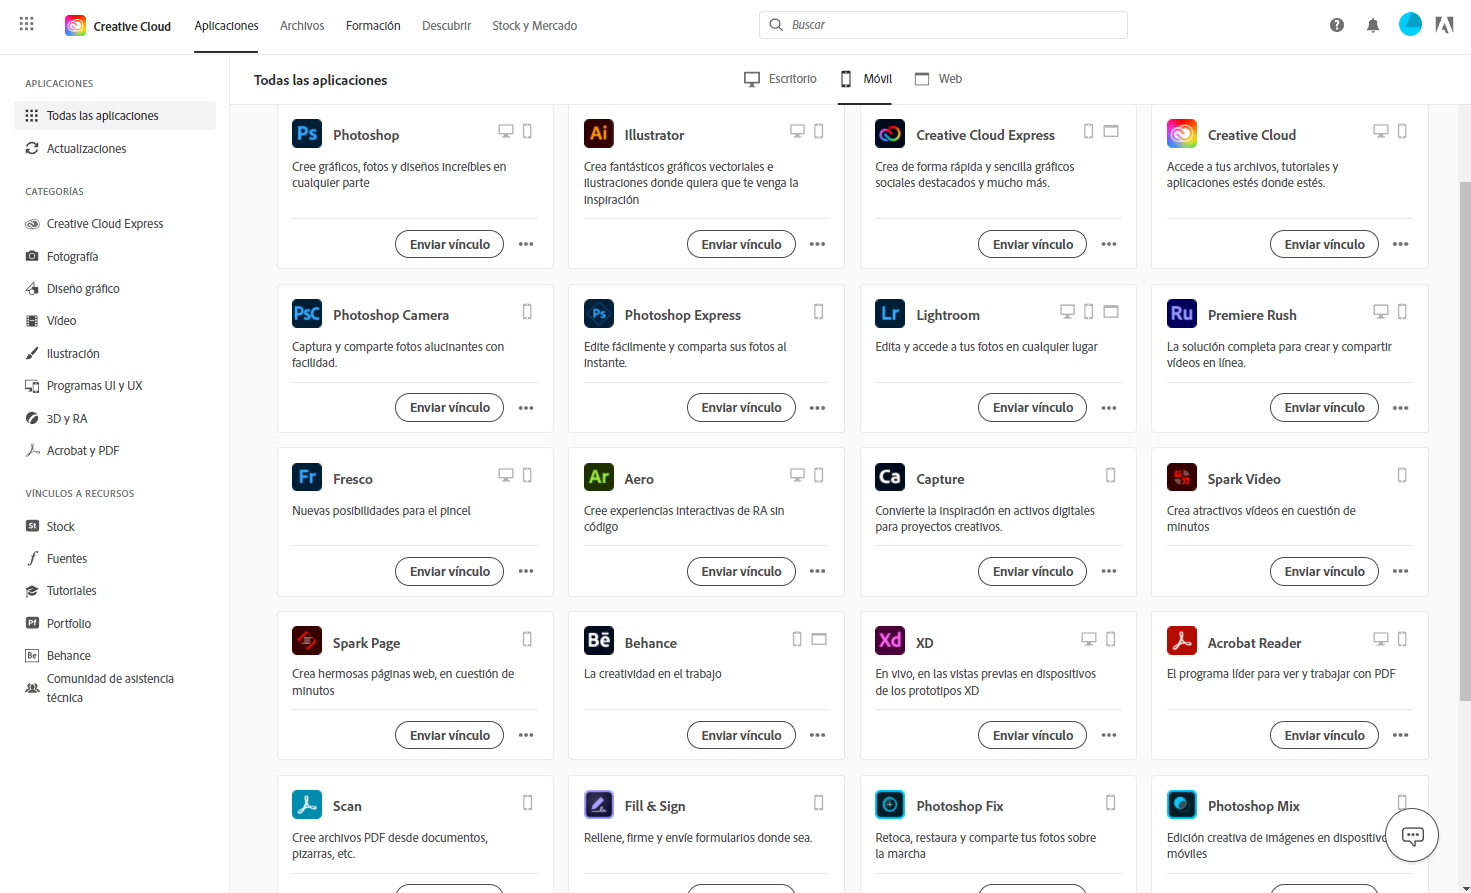Open more options for Behance card
The height and width of the screenshot is (893, 1471).
(x=817, y=735)
